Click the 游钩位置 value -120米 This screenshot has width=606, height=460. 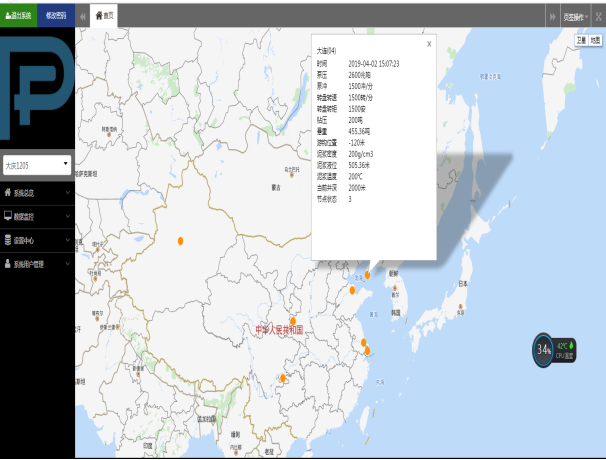(x=357, y=143)
